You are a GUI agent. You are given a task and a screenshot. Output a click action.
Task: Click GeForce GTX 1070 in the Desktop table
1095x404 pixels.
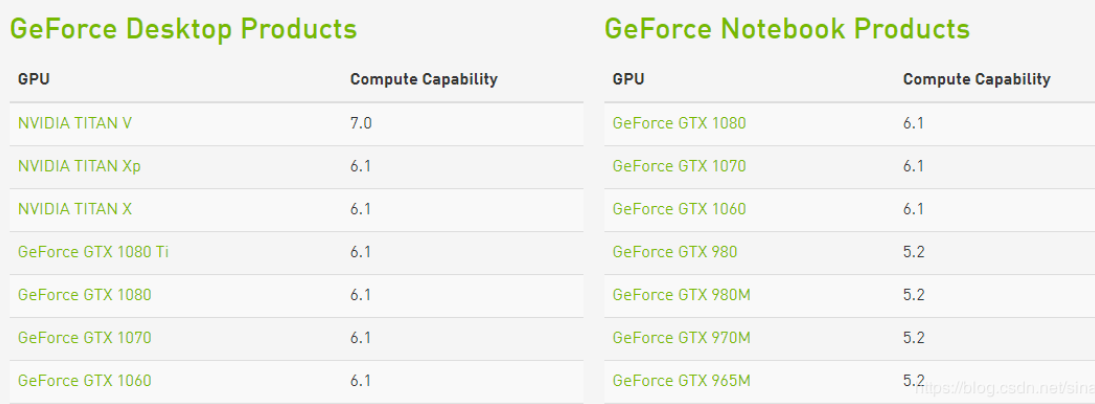[x=84, y=338]
